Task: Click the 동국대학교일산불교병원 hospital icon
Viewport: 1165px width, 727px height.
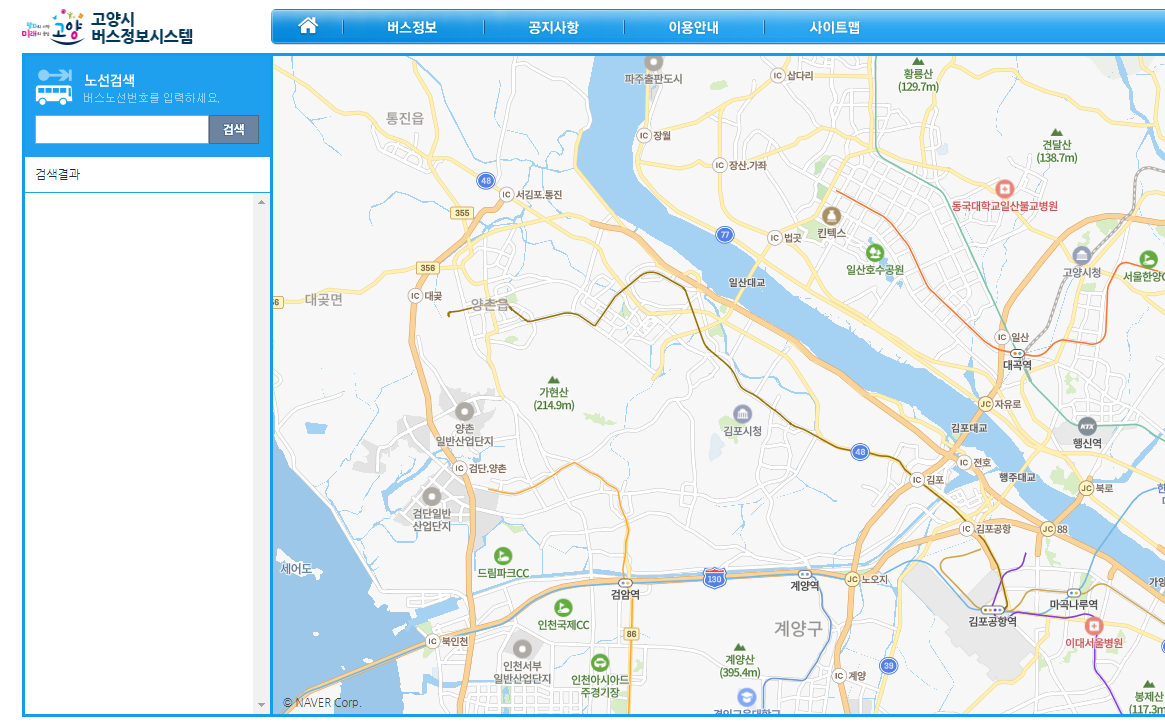Action: point(1005,189)
